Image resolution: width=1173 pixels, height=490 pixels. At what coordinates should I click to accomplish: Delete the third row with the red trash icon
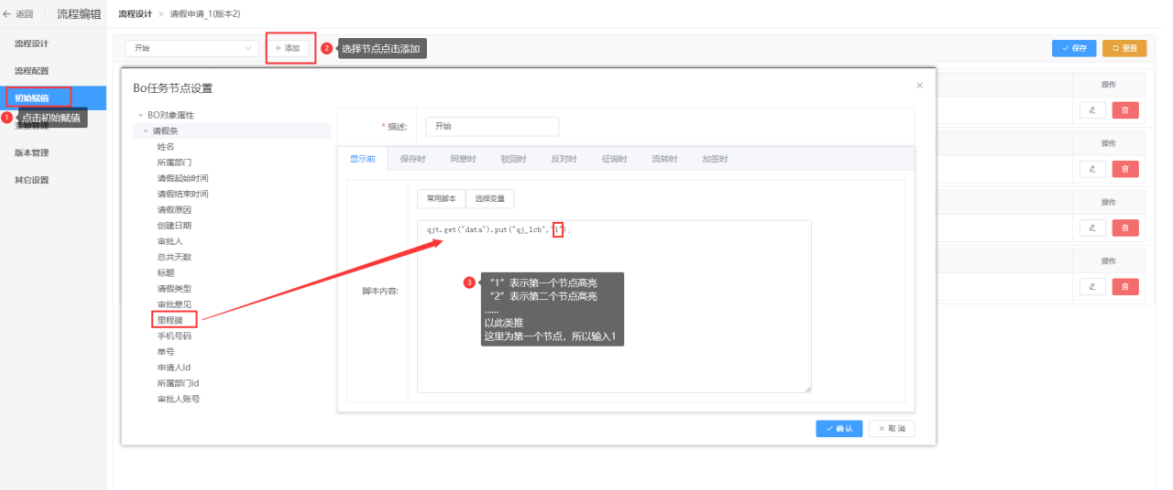[x=1125, y=227]
